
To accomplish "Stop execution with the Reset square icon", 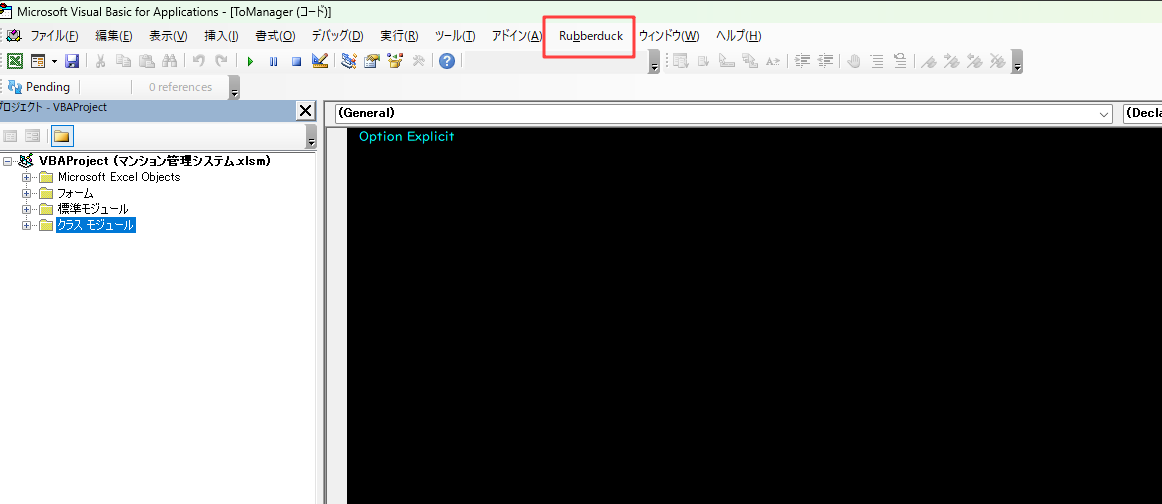I will pos(296,61).
